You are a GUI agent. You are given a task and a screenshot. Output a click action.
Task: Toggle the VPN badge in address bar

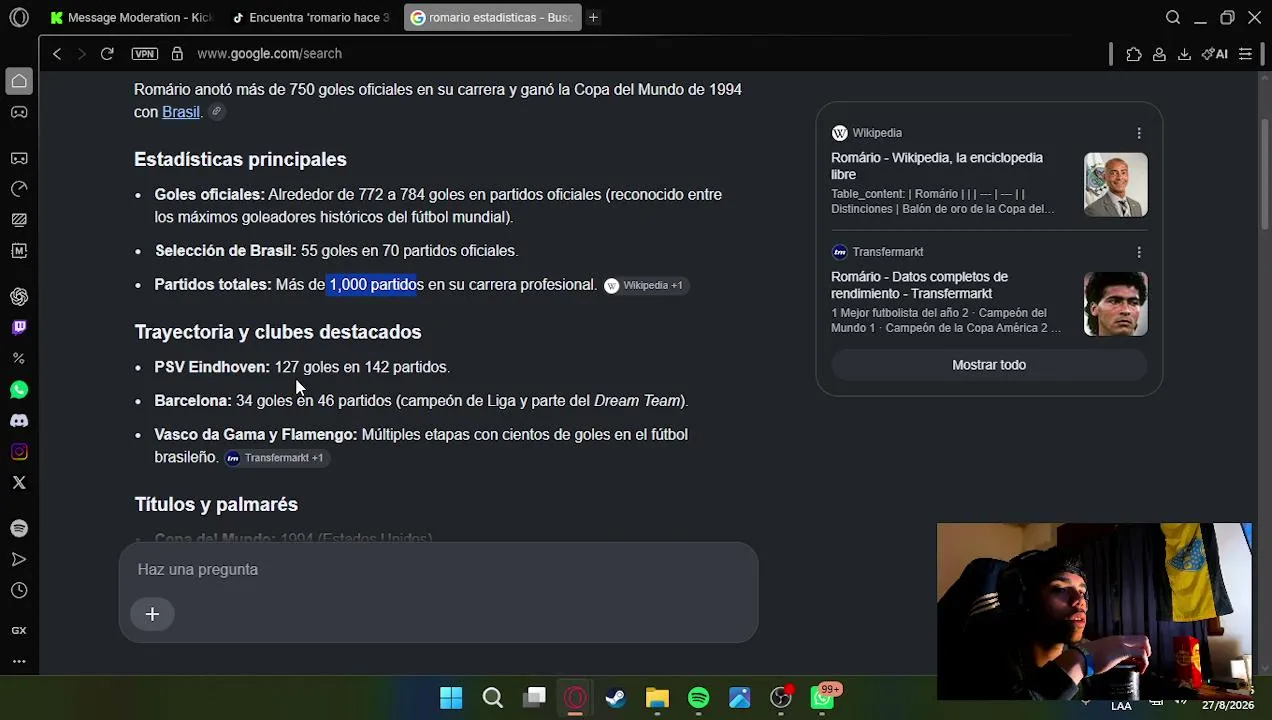click(144, 54)
